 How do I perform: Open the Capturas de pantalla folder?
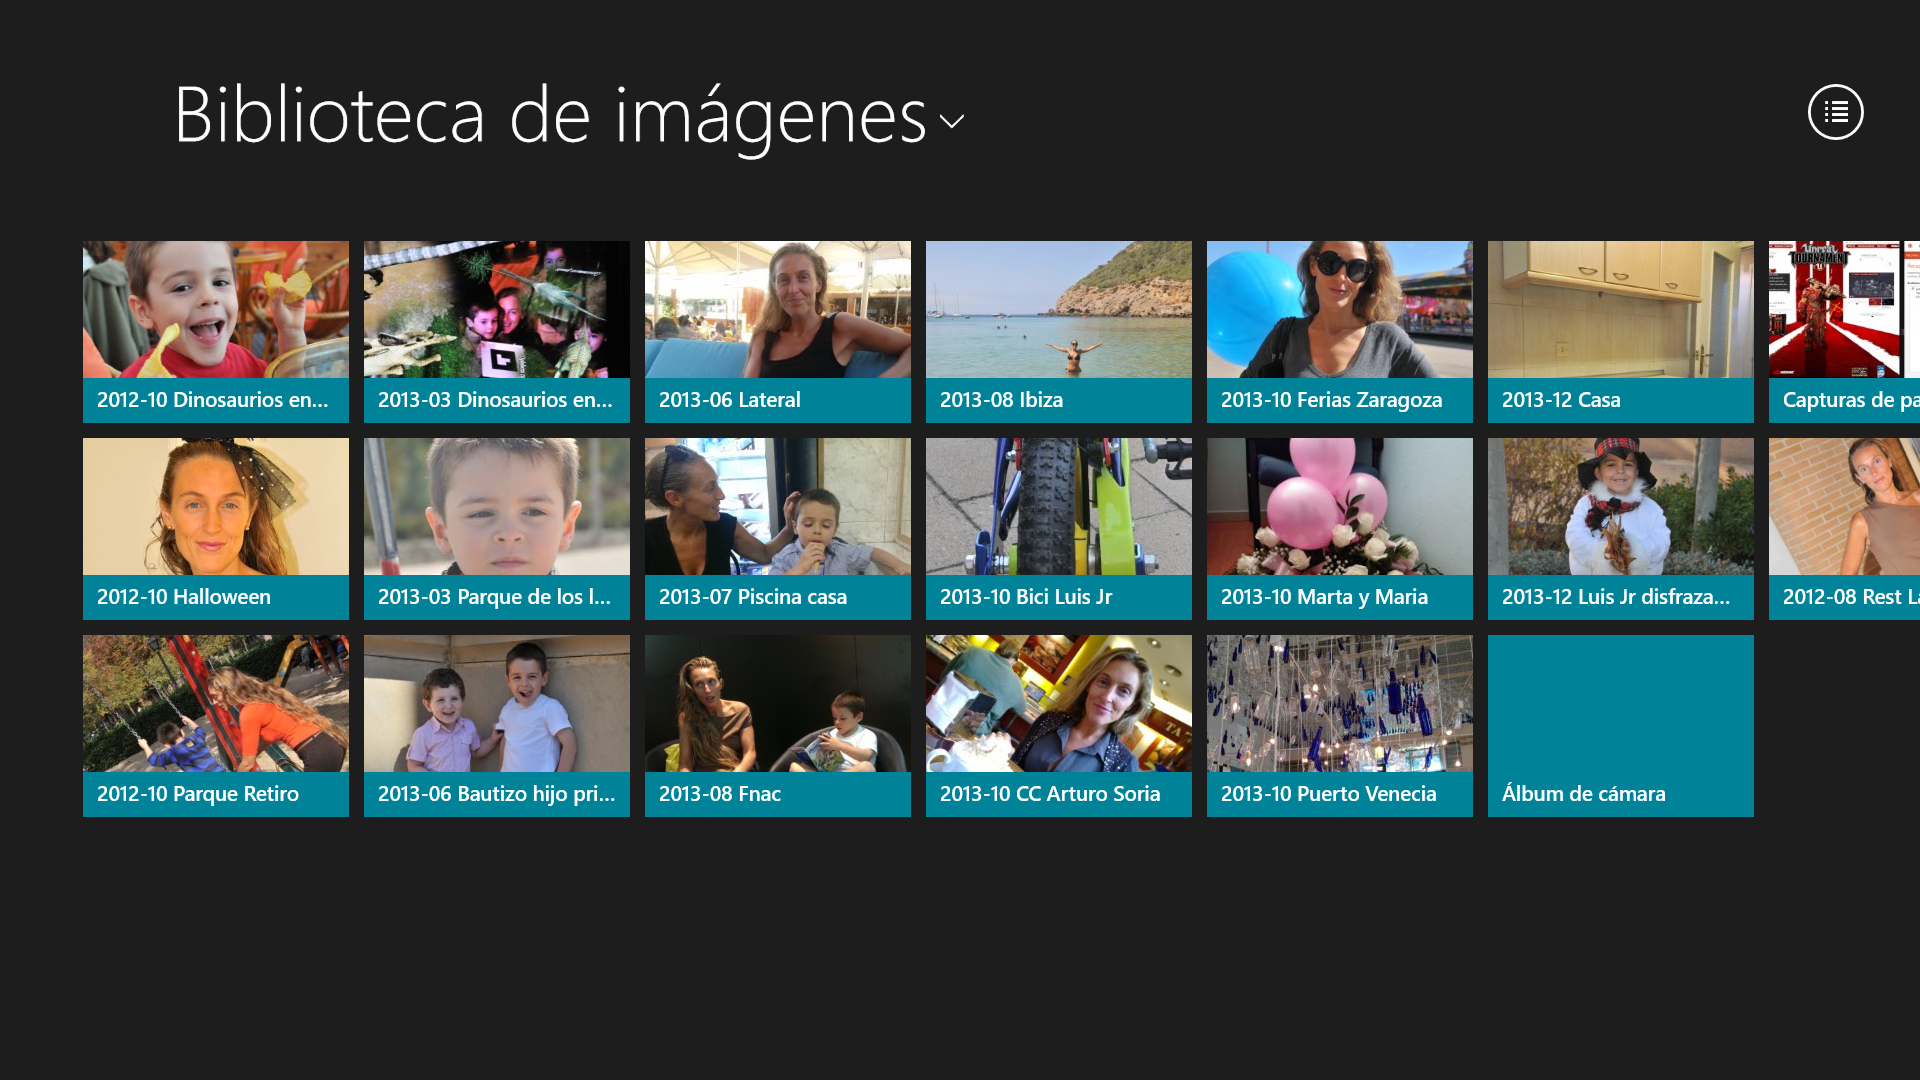[x=1844, y=331]
